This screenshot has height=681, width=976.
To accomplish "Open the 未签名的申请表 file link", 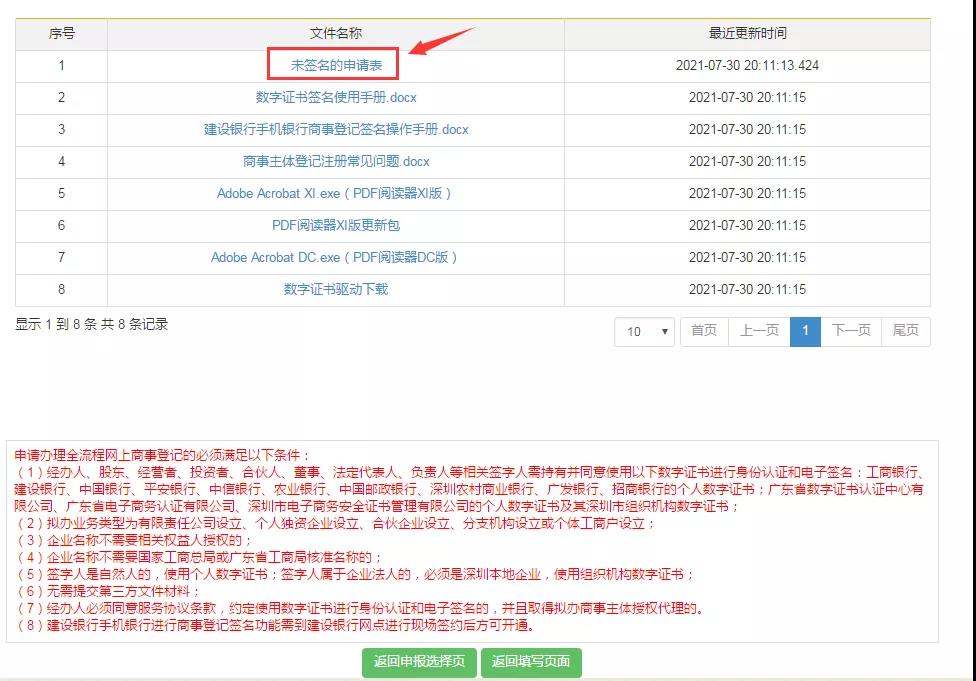I will pyautogui.click(x=334, y=65).
